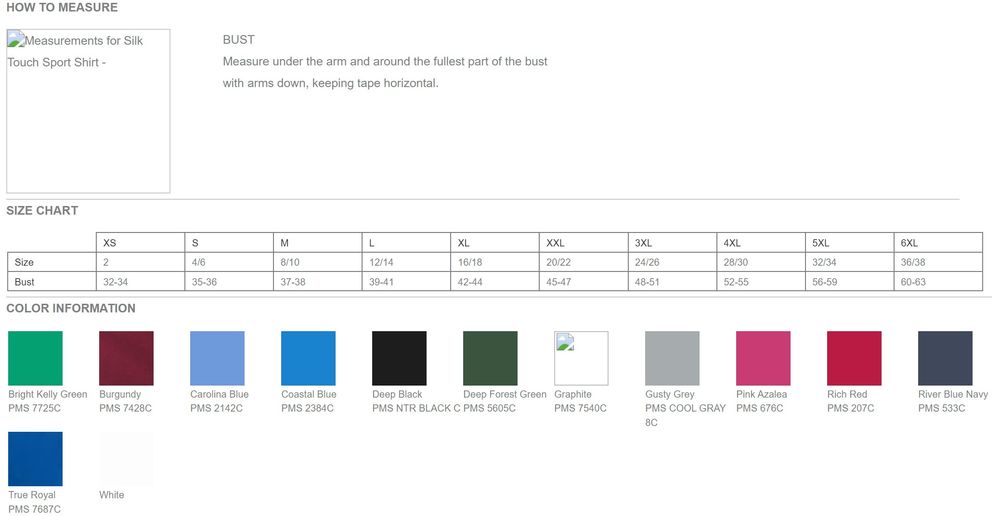The width and height of the screenshot is (1000, 516).
Task: Choose the Deep Forest Green swatch
Action: [490, 358]
